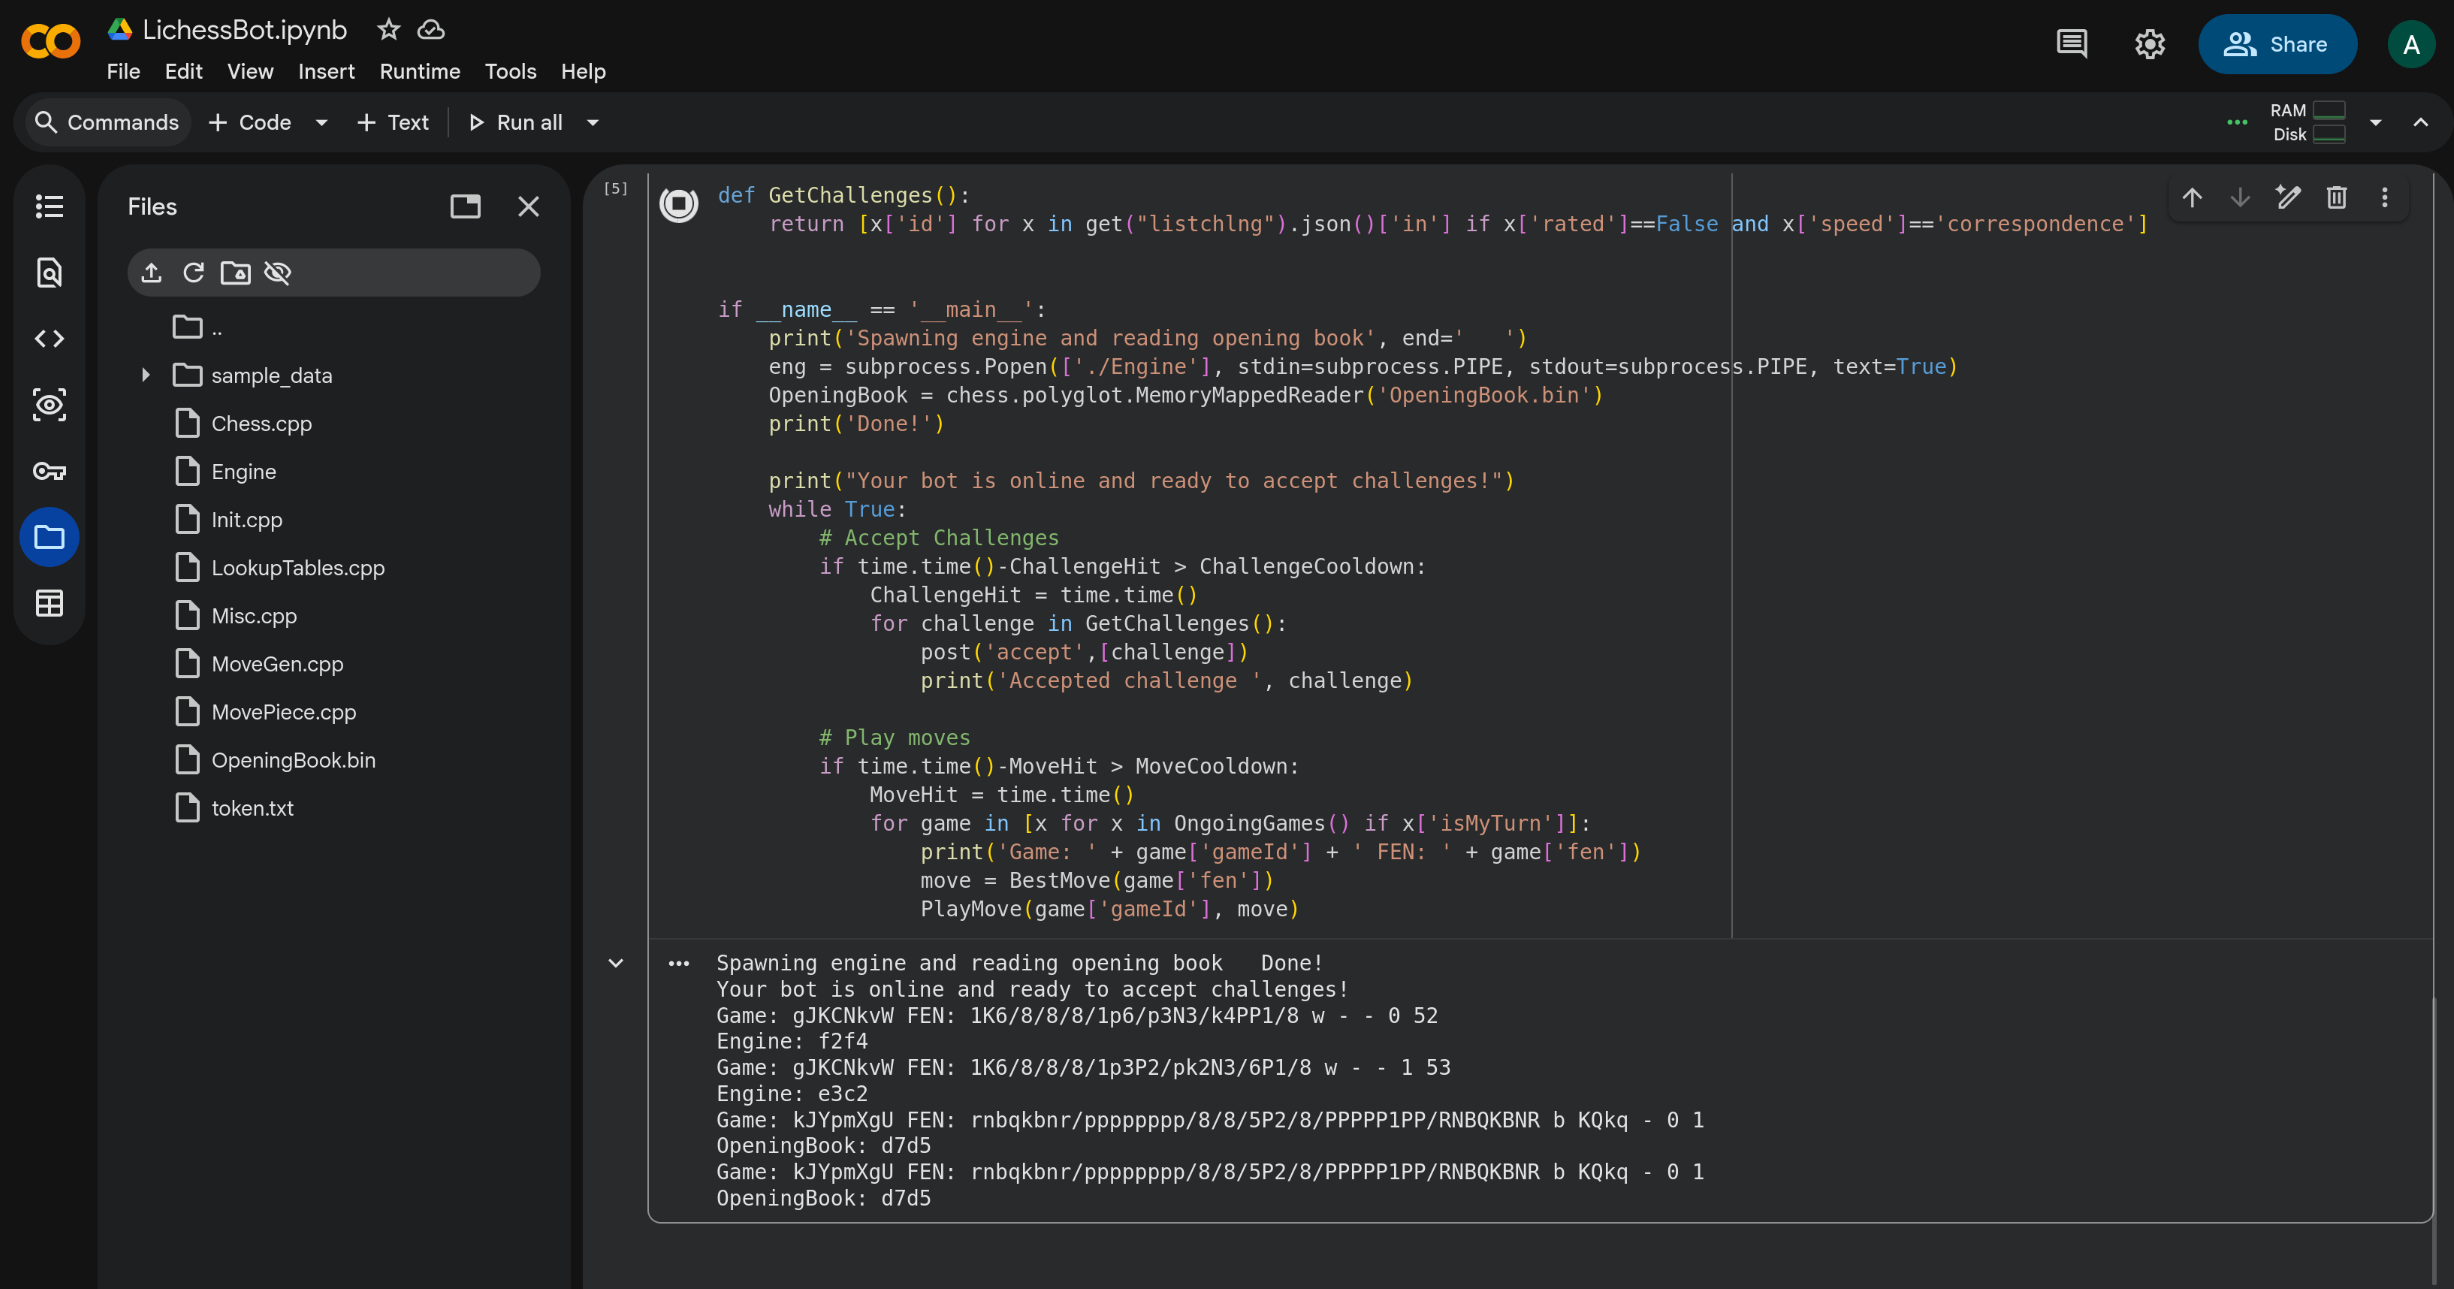2454x1289 pixels.
Task: Upload a file to session storage
Action: coord(152,273)
